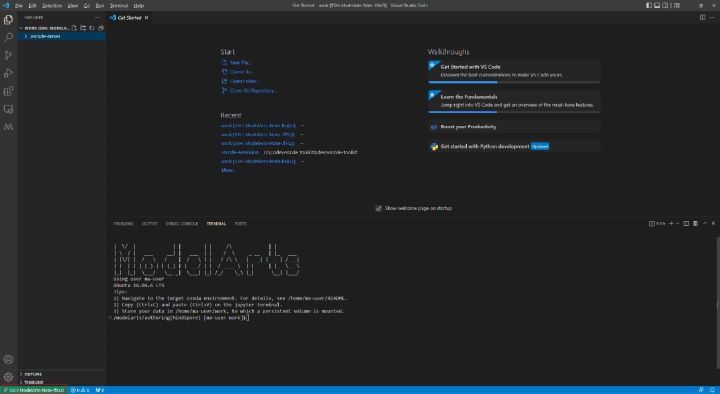Open the ModelArts view in activity bar

tap(8, 127)
